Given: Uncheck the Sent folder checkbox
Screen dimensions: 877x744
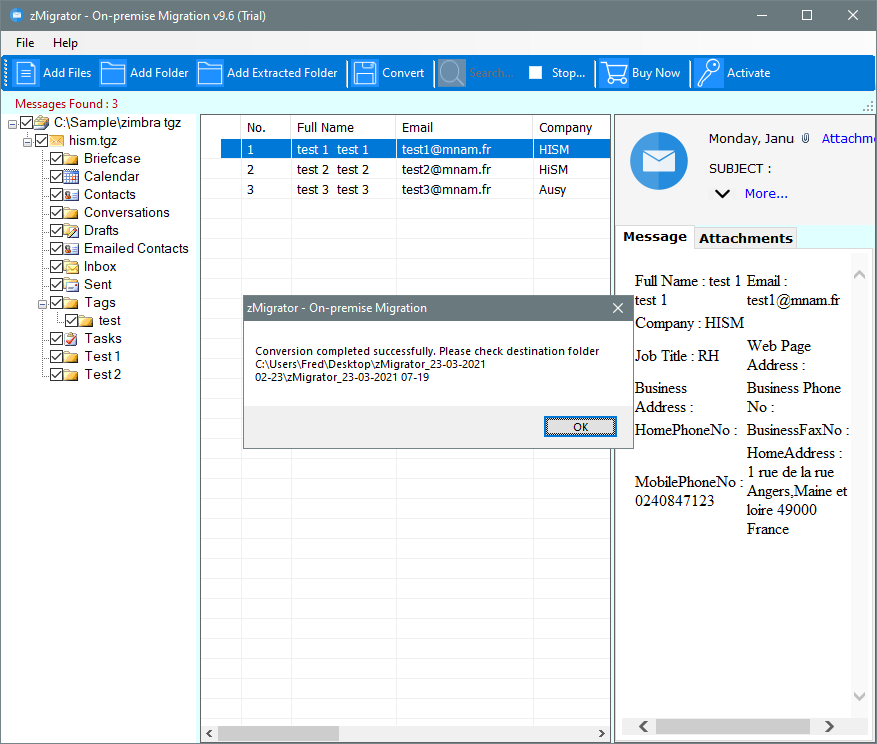Looking at the screenshot, I should point(56,285).
